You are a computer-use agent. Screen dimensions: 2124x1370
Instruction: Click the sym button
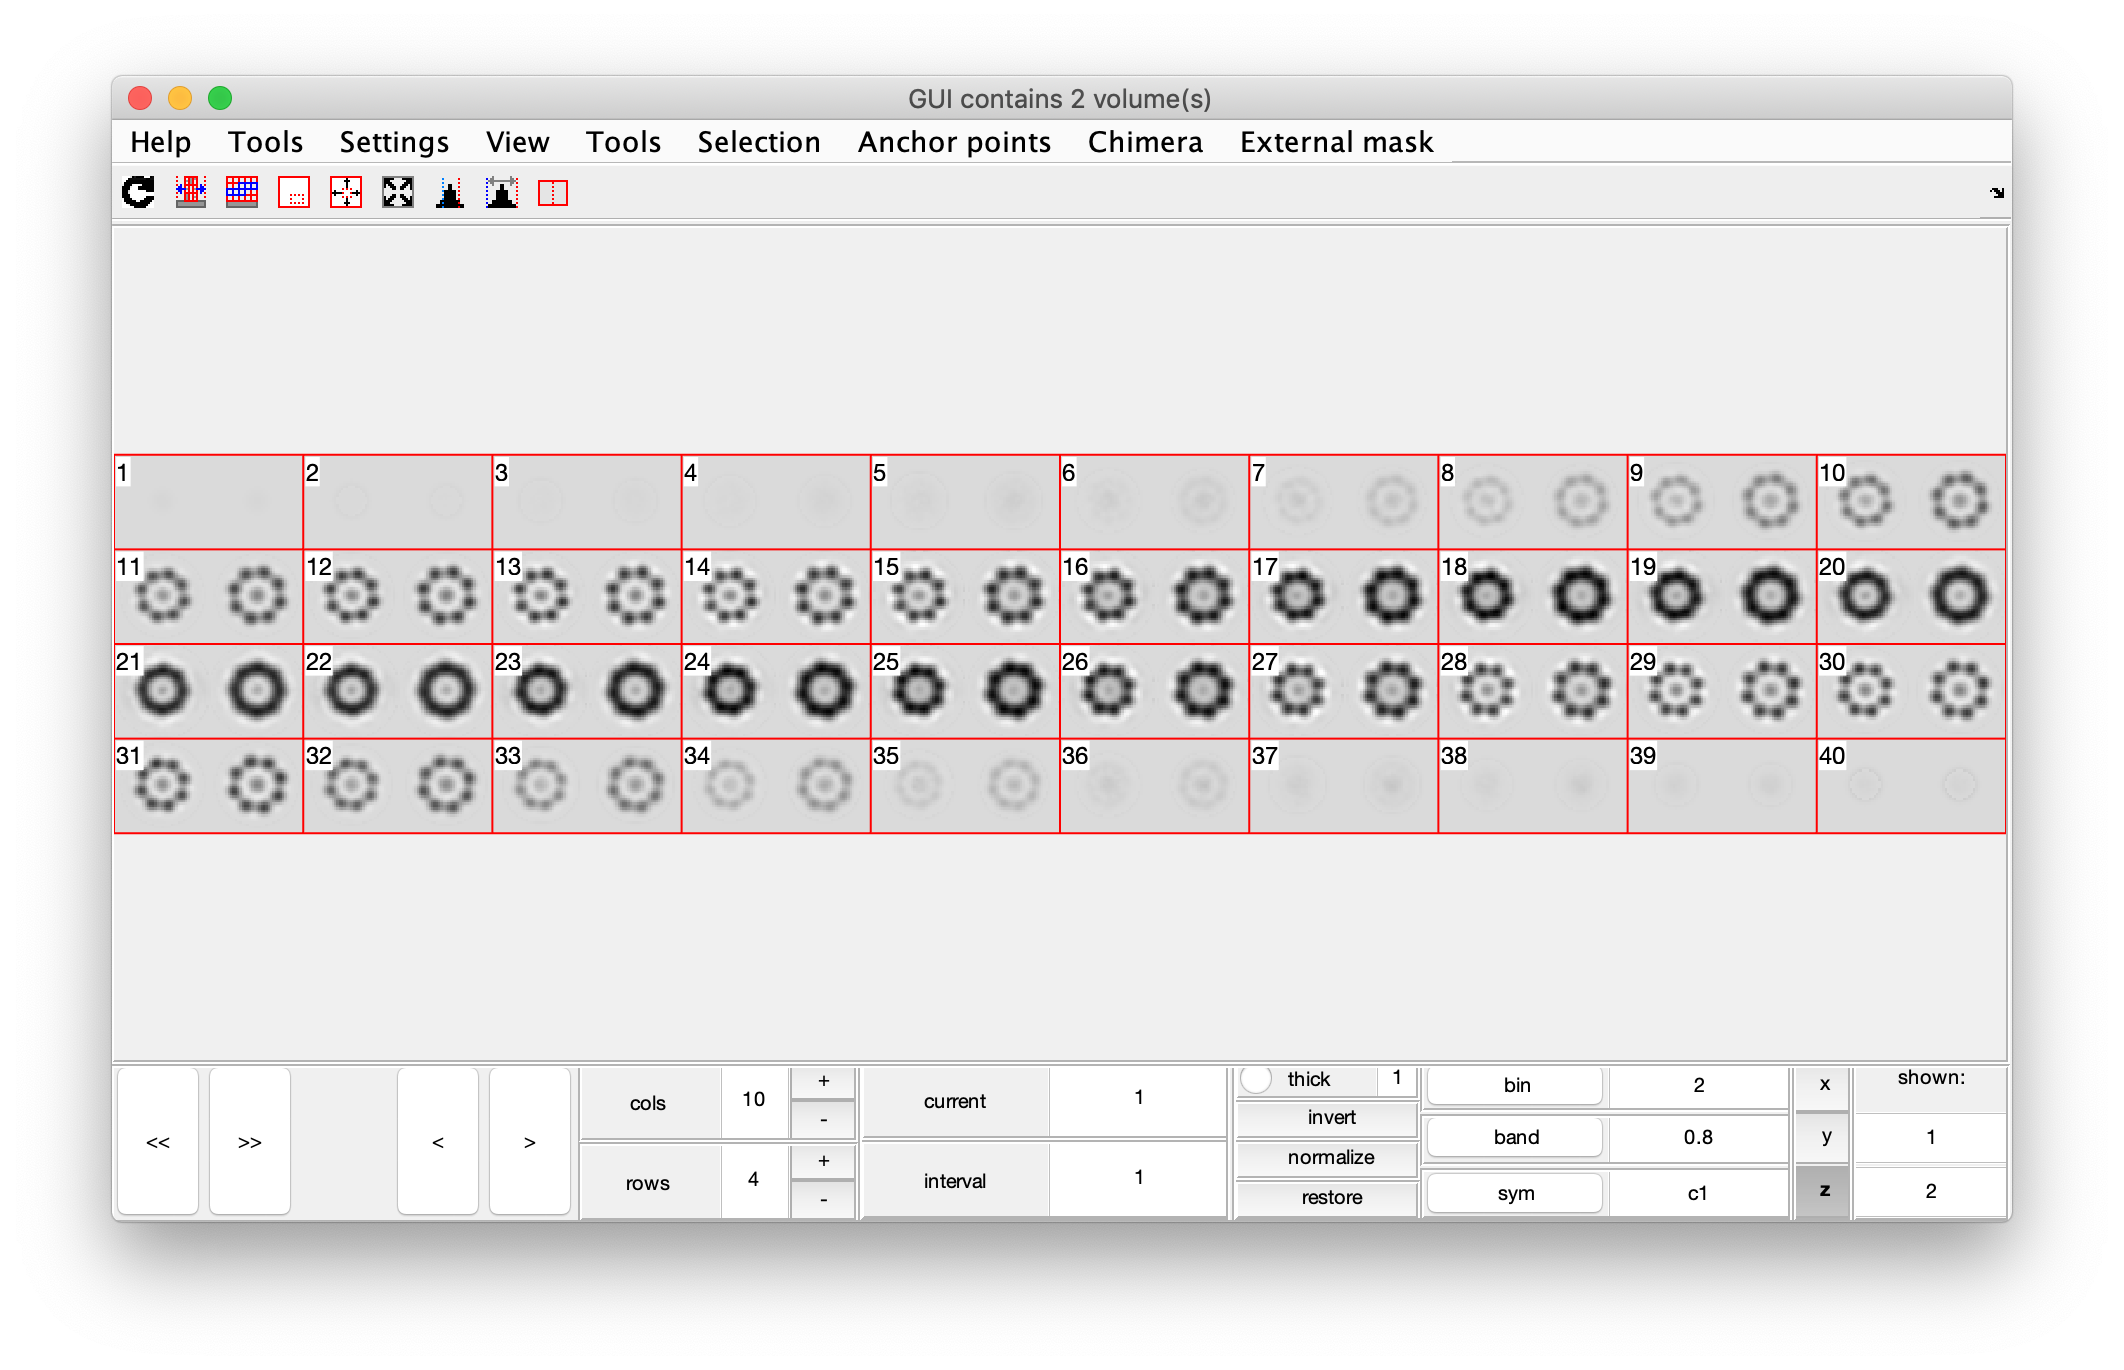click(x=1516, y=1193)
